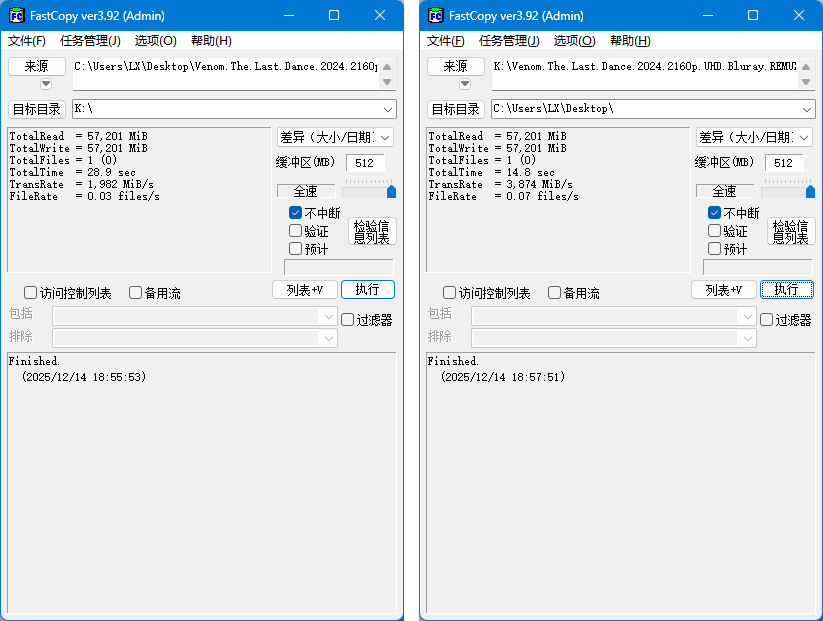823x621 pixels.
Task: Click source scrollbar down arrow in left window
Action: pyautogui.click(x=387, y=82)
